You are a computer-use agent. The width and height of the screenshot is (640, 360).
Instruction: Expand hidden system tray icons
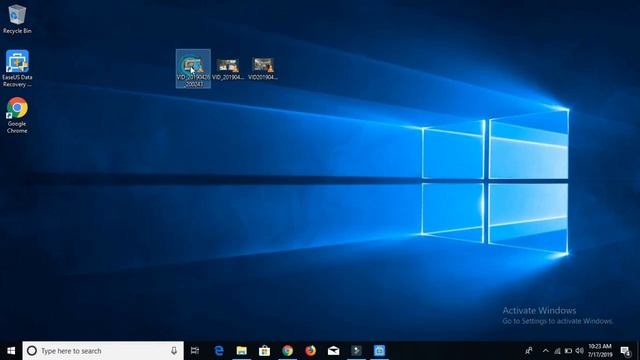click(x=546, y=351)
